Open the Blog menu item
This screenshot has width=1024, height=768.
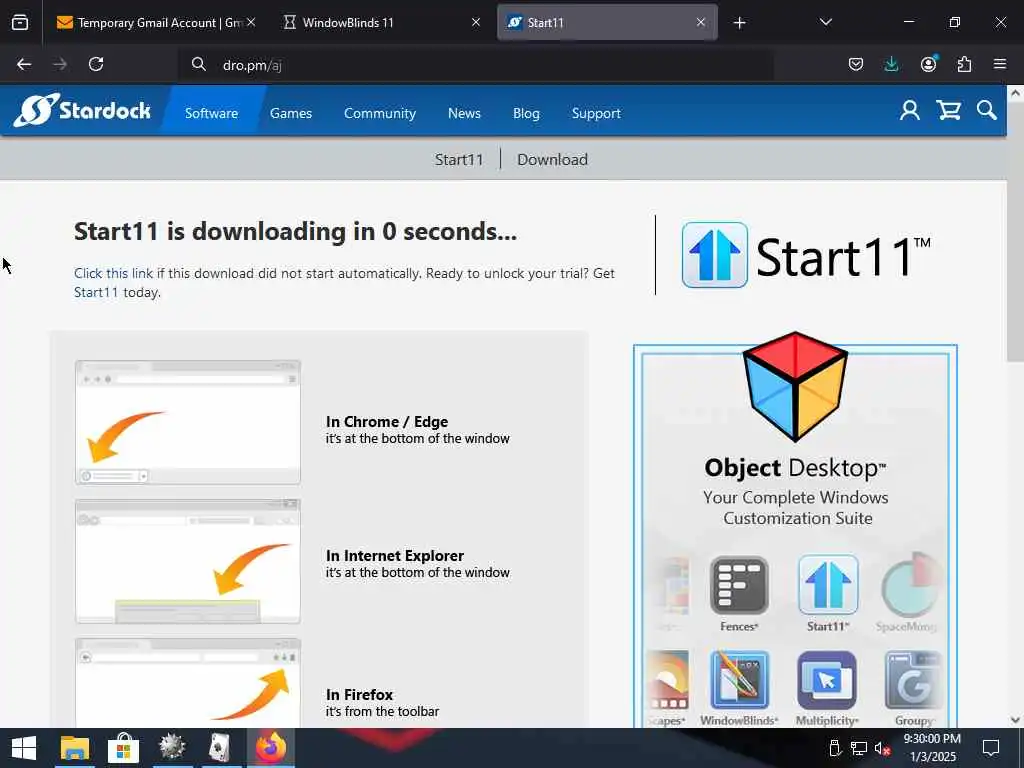point(526,113)
